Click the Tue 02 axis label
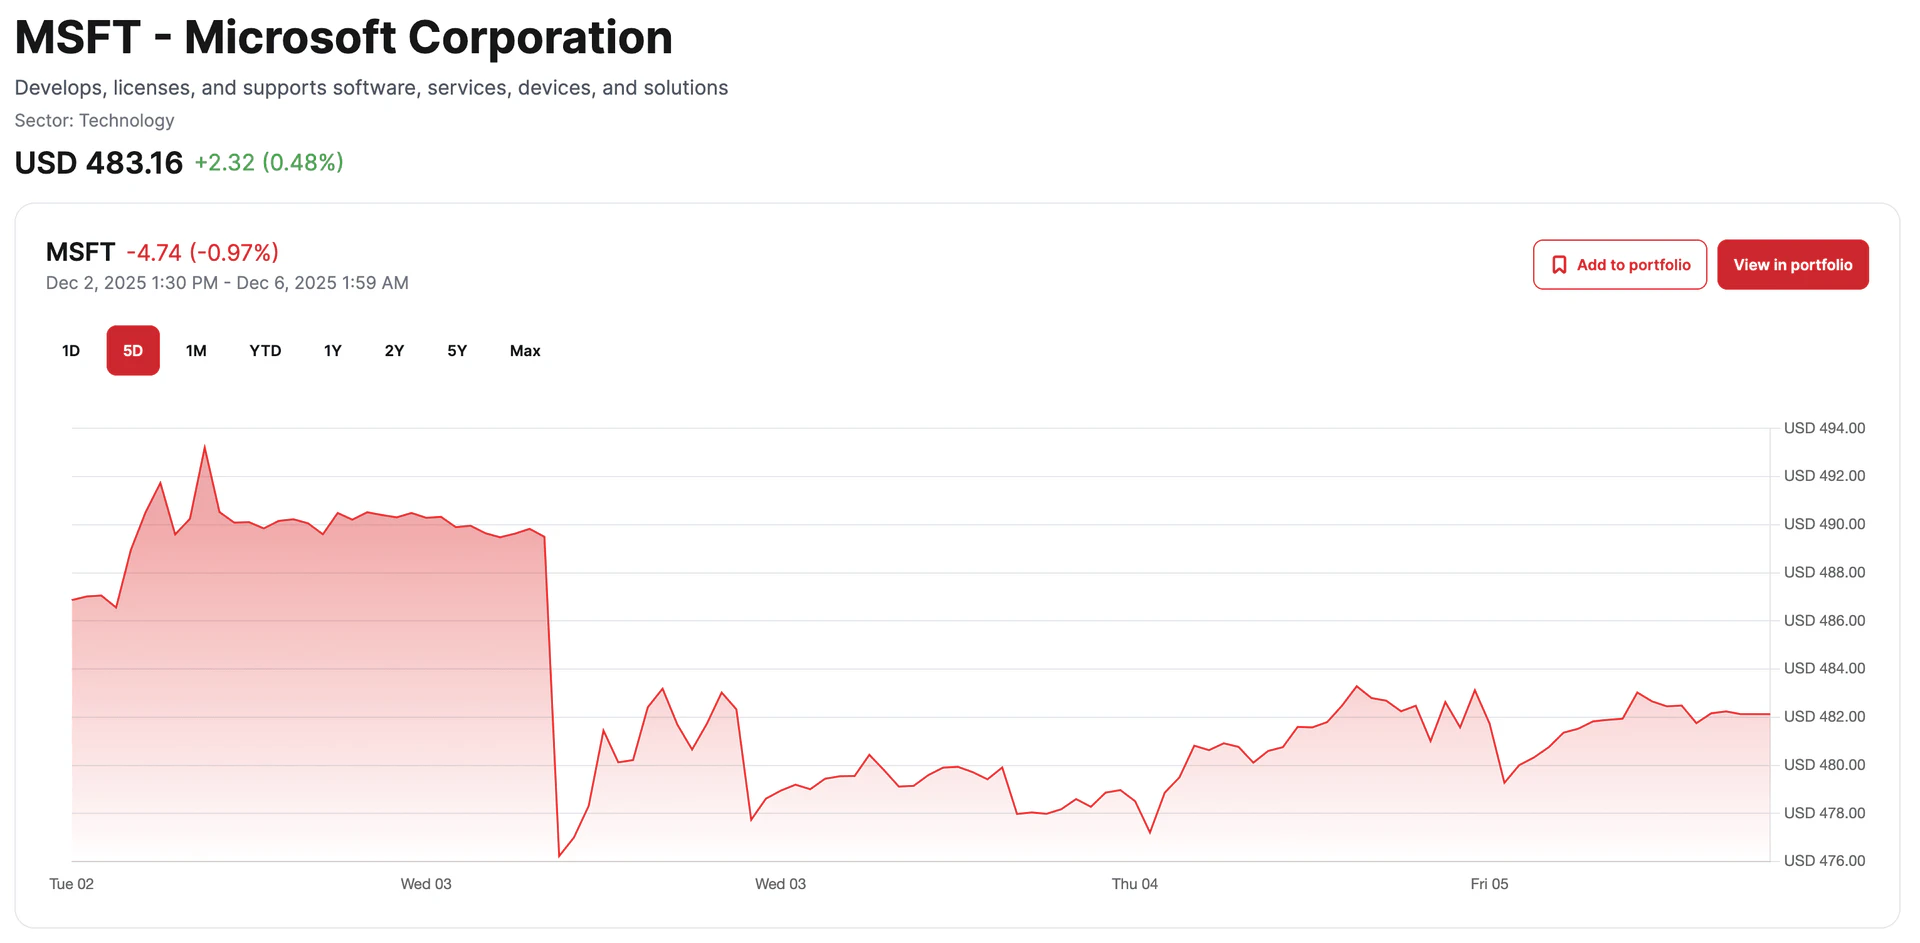The width and height of the screenshot is (1920, 943). pyautogui.click(x=71, y=884)
